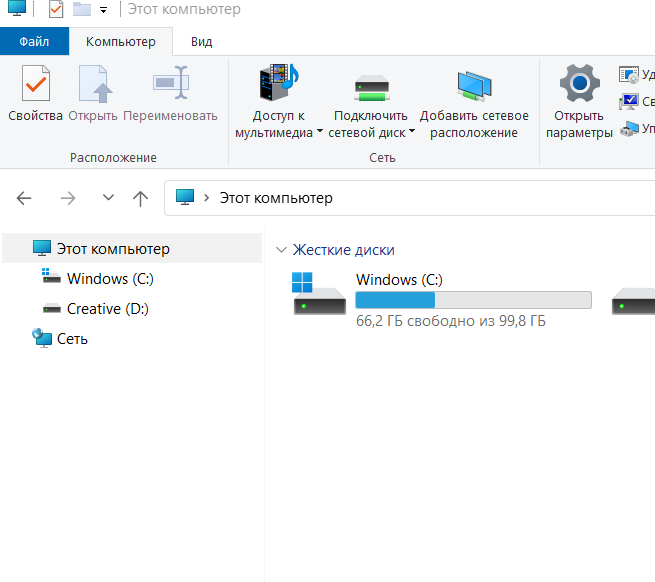Click the Переименовать rename icon

171,82
